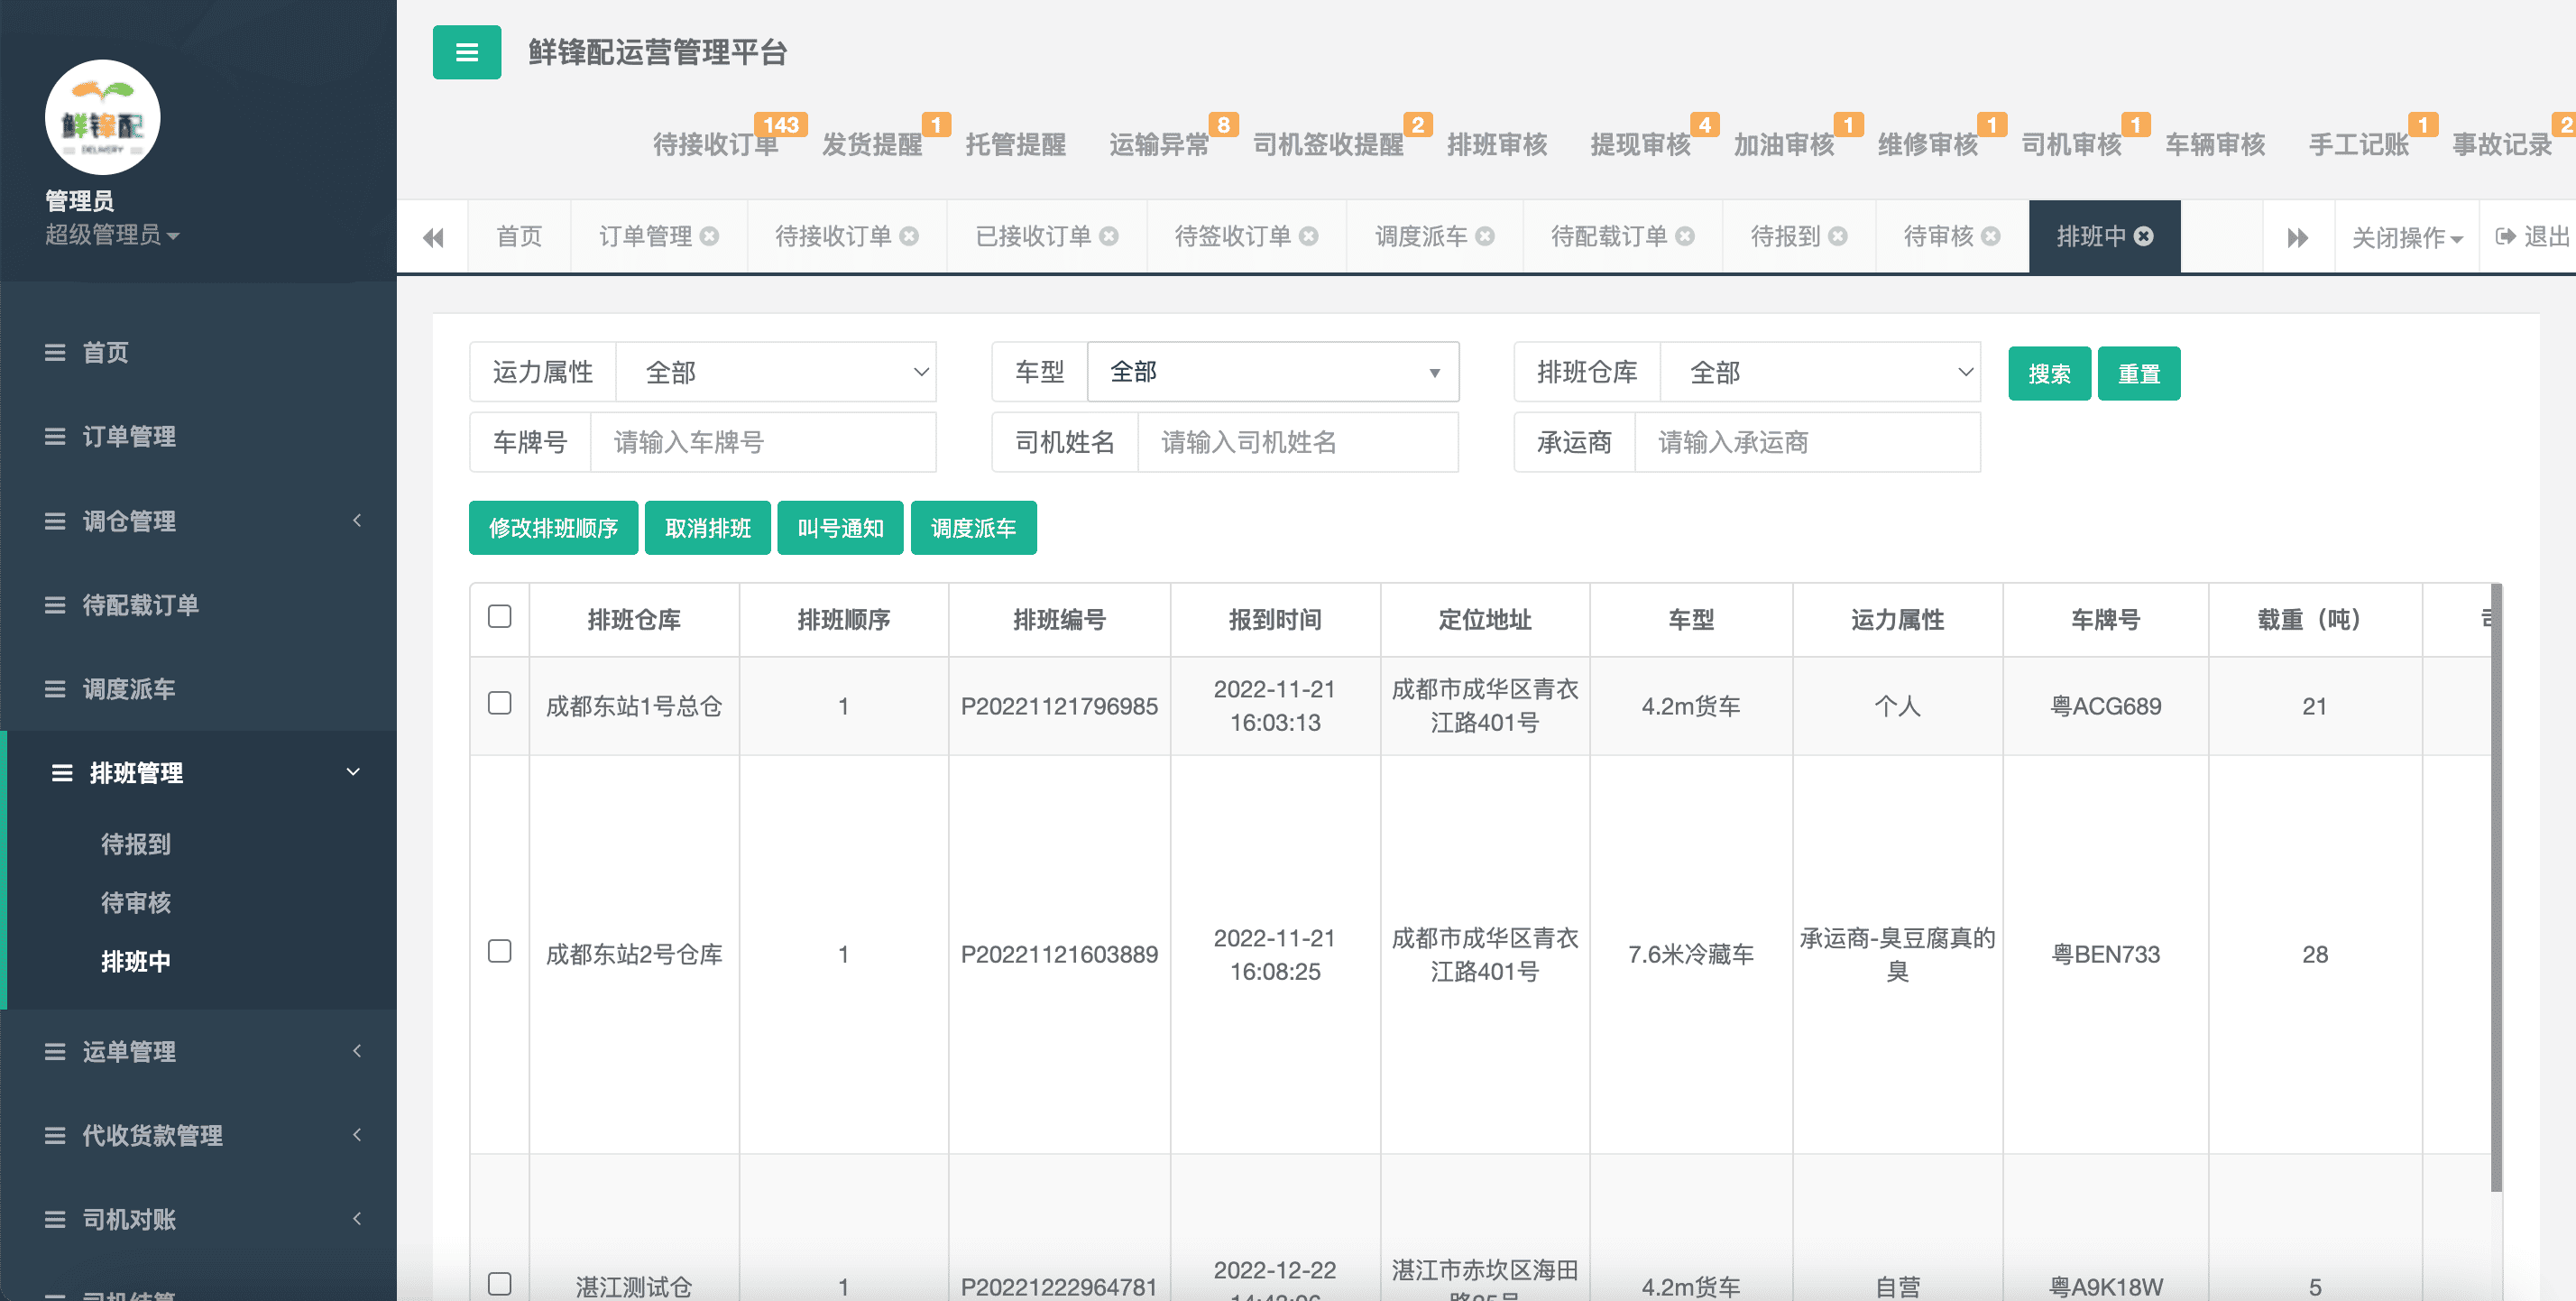This screenshot has height=1301, width=2576.
Task: Expand the 调仓管理 sidebar chevron
Action: click(357, 520)
